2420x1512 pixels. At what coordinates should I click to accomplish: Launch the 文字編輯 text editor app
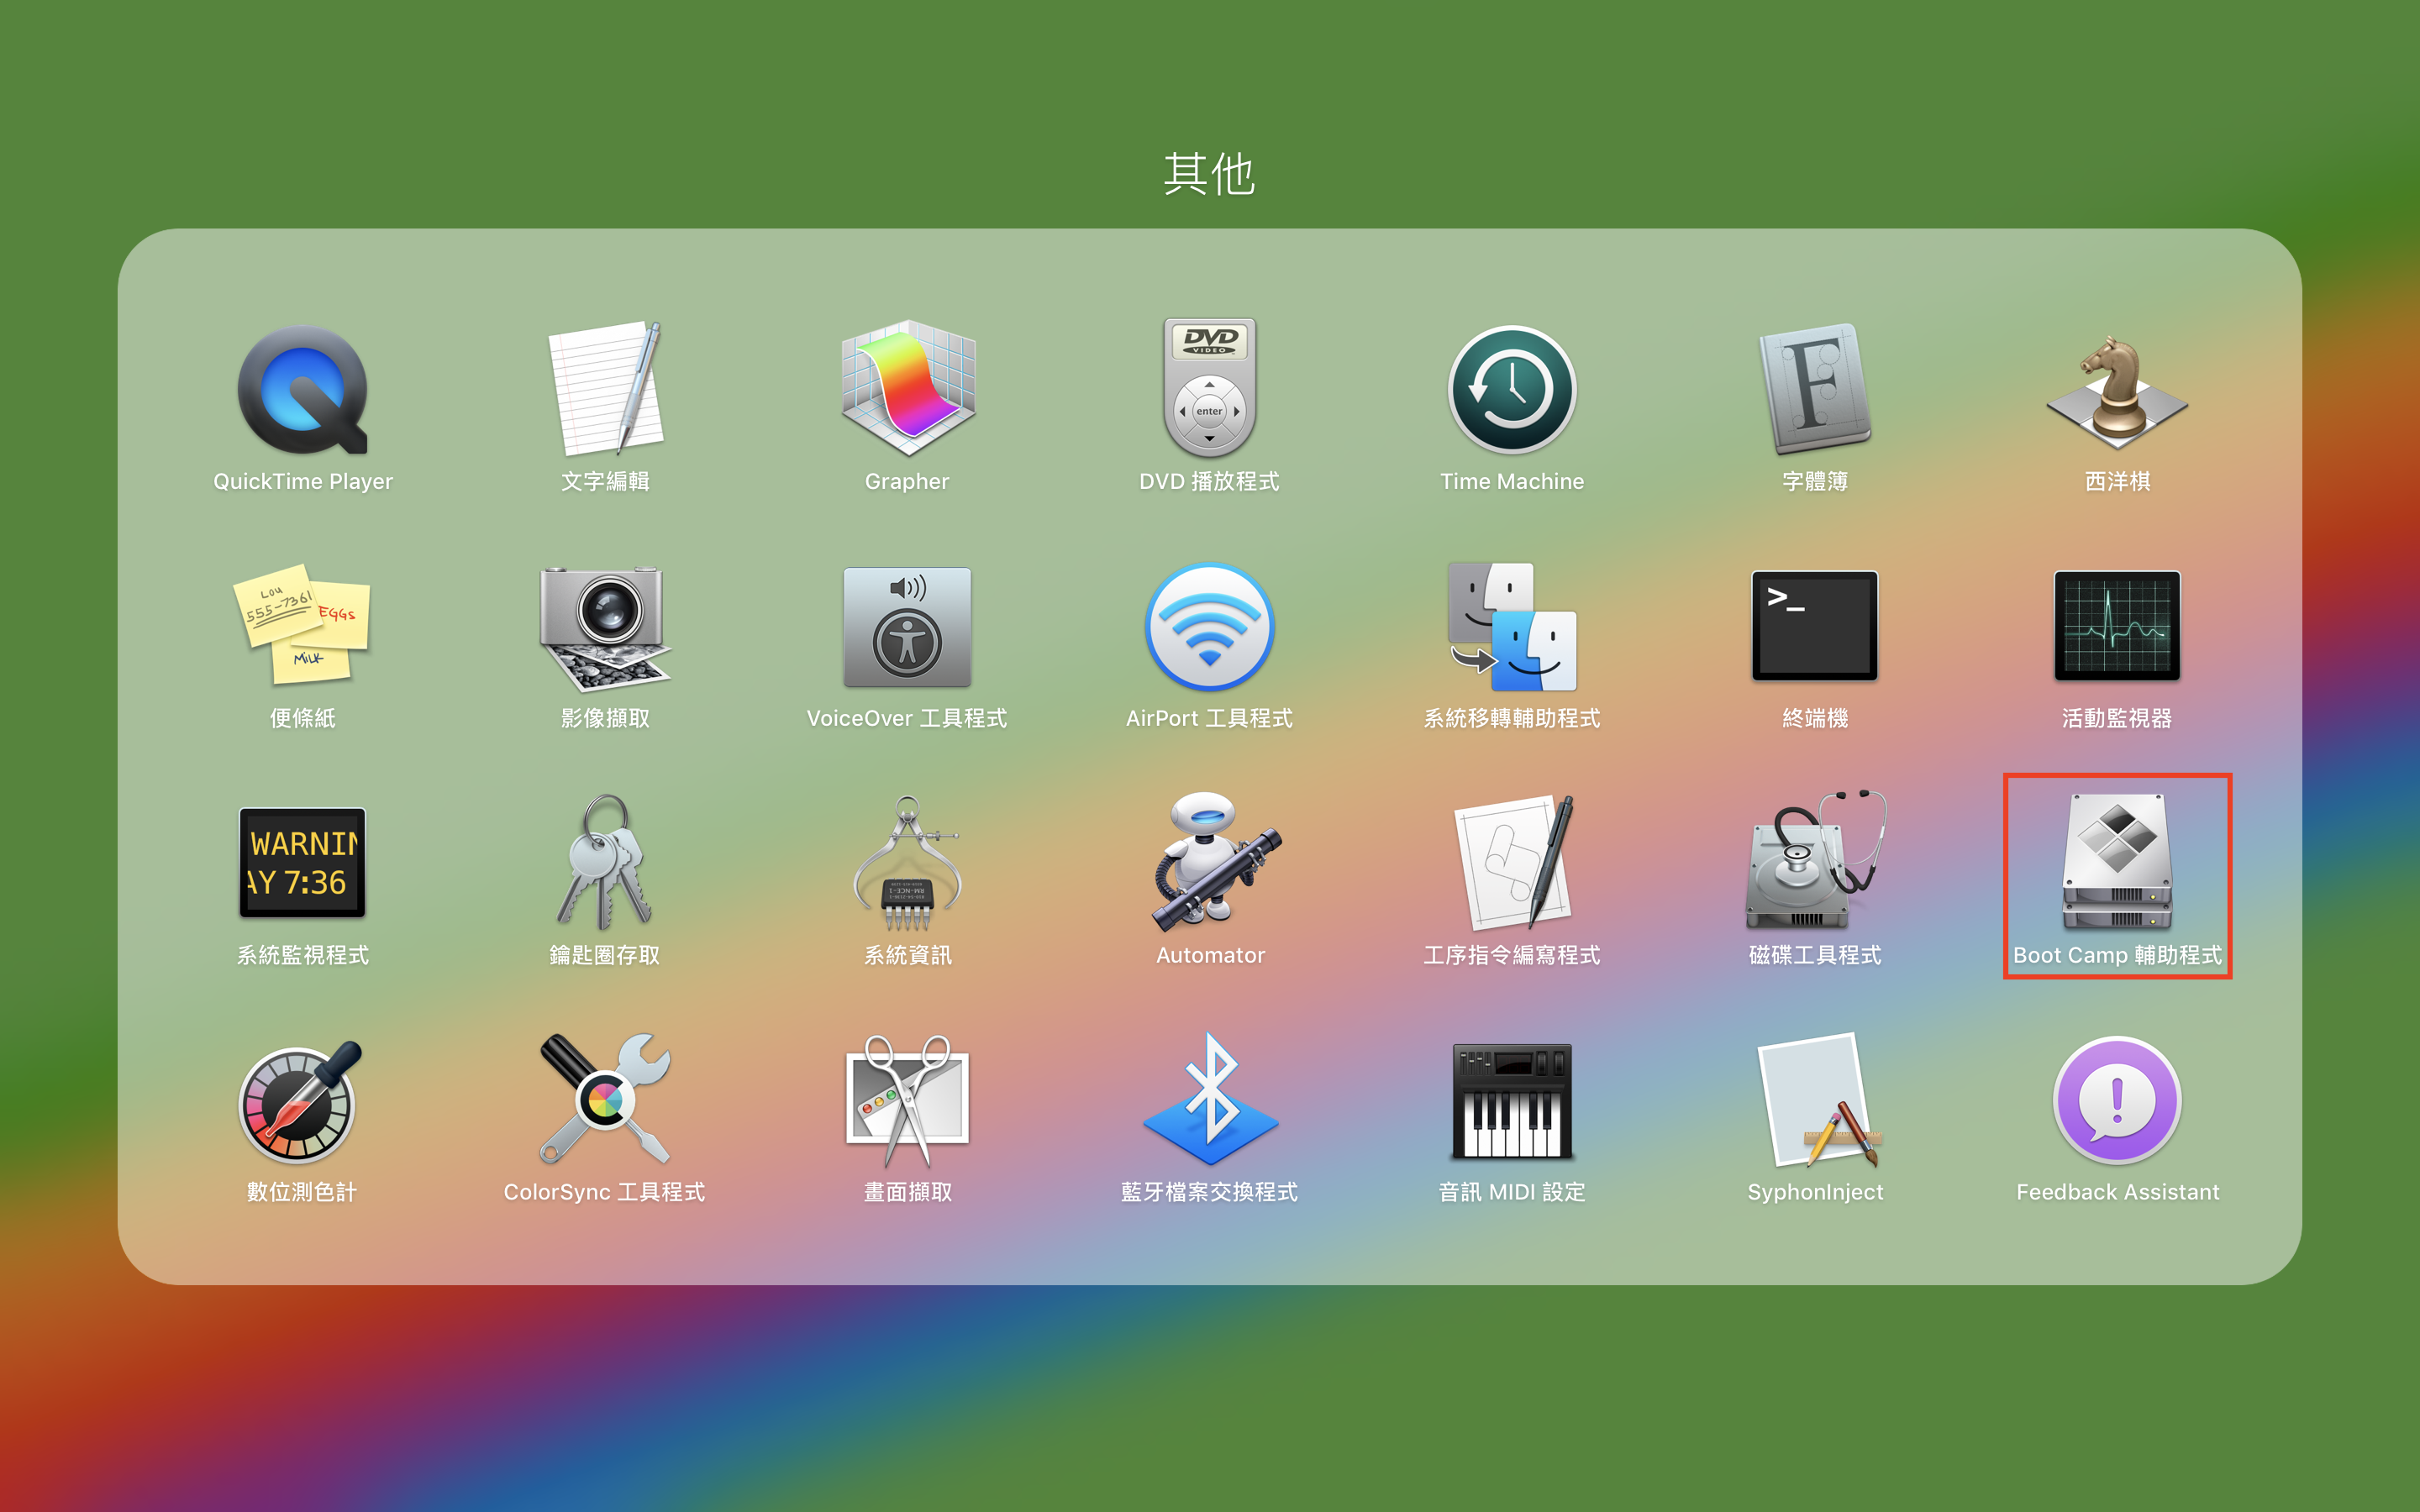(x=605, y=389)
